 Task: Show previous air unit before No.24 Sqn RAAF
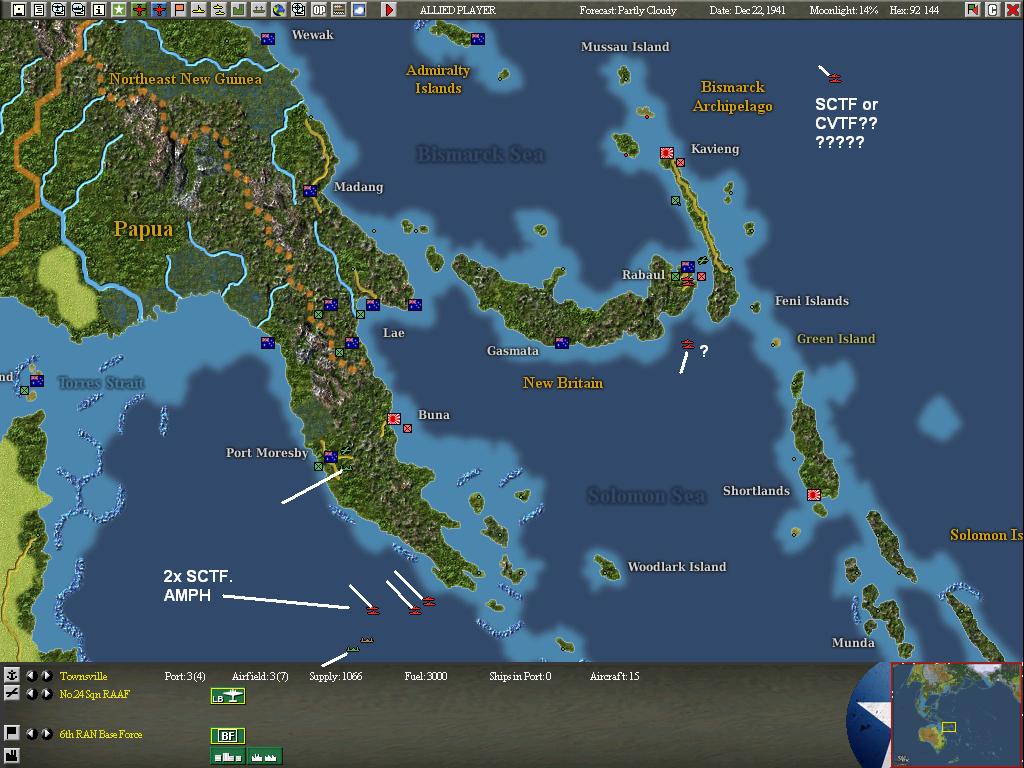tap(31, 694)
